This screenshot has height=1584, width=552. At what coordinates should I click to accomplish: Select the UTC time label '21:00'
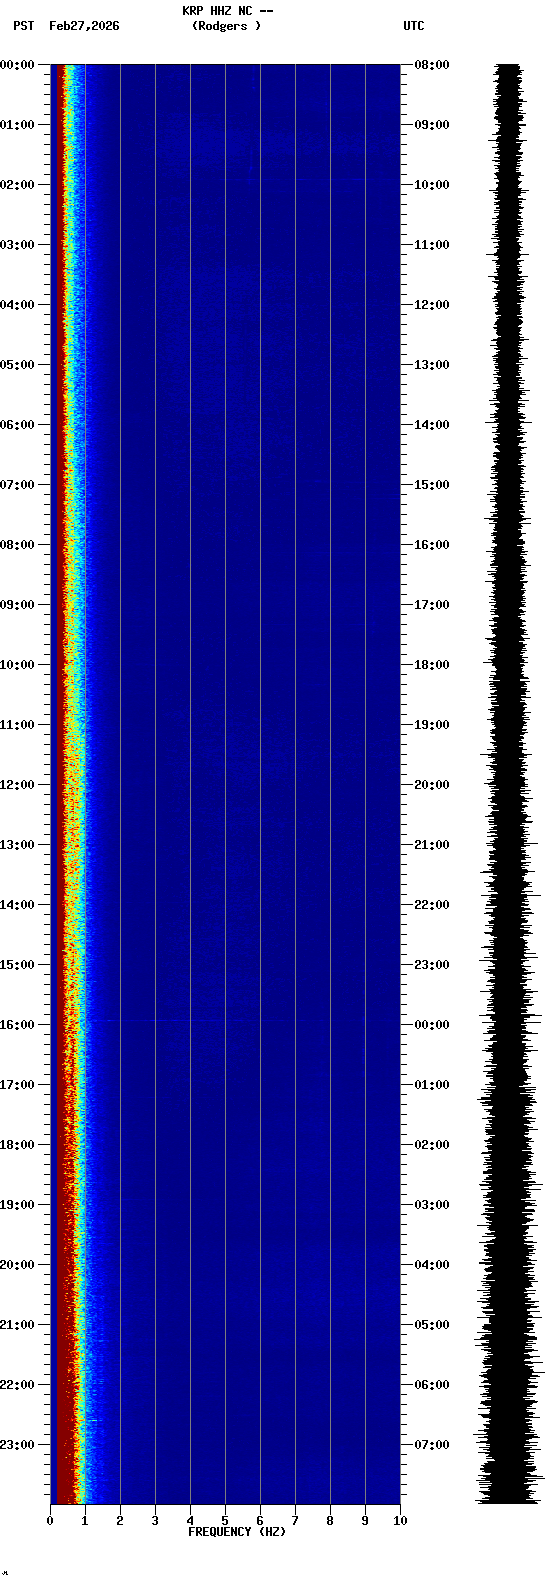(432, 845)
